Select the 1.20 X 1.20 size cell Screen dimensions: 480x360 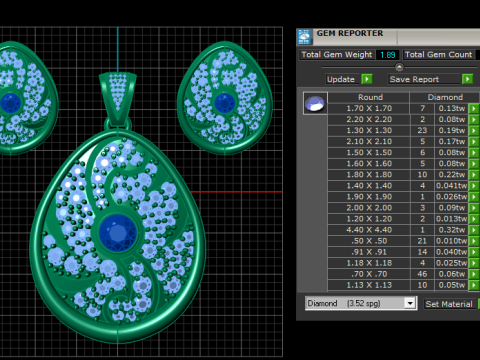(x=369, y=219)
